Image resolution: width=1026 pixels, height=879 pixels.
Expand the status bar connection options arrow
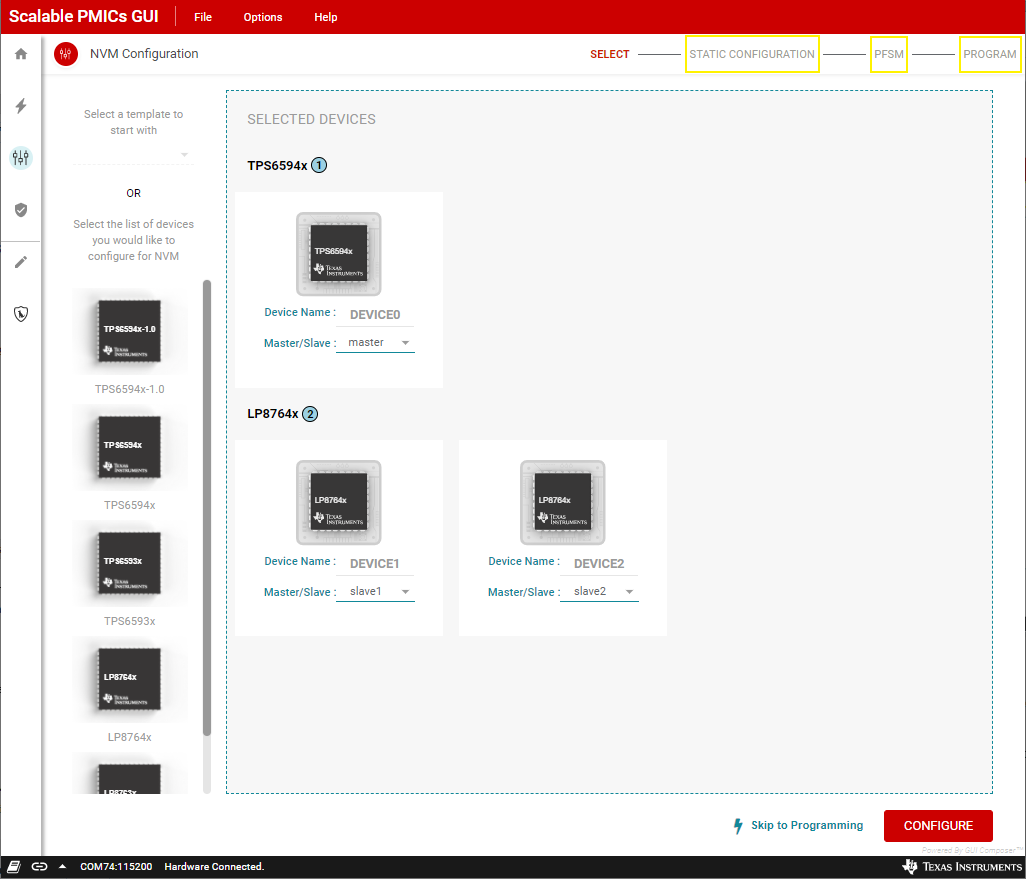(x=62, y=866)
